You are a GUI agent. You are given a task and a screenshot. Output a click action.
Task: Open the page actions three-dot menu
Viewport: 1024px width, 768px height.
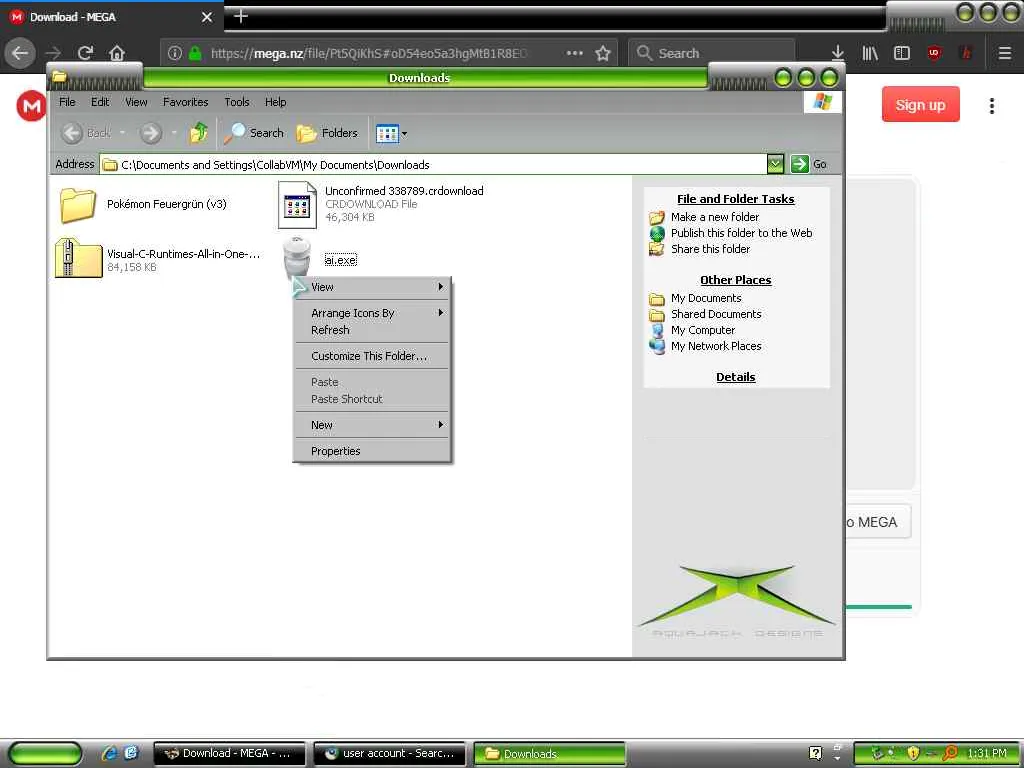point(575,53)
